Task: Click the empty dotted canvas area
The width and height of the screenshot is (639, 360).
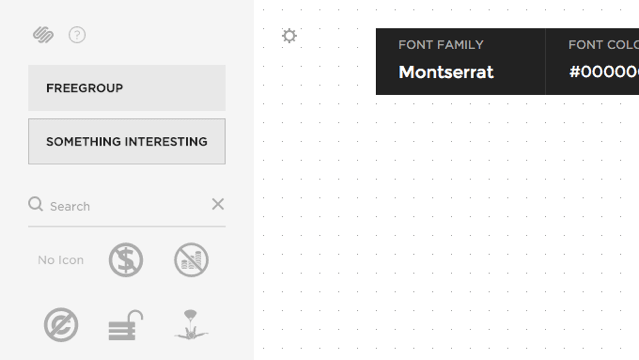Action: (446, 228)
